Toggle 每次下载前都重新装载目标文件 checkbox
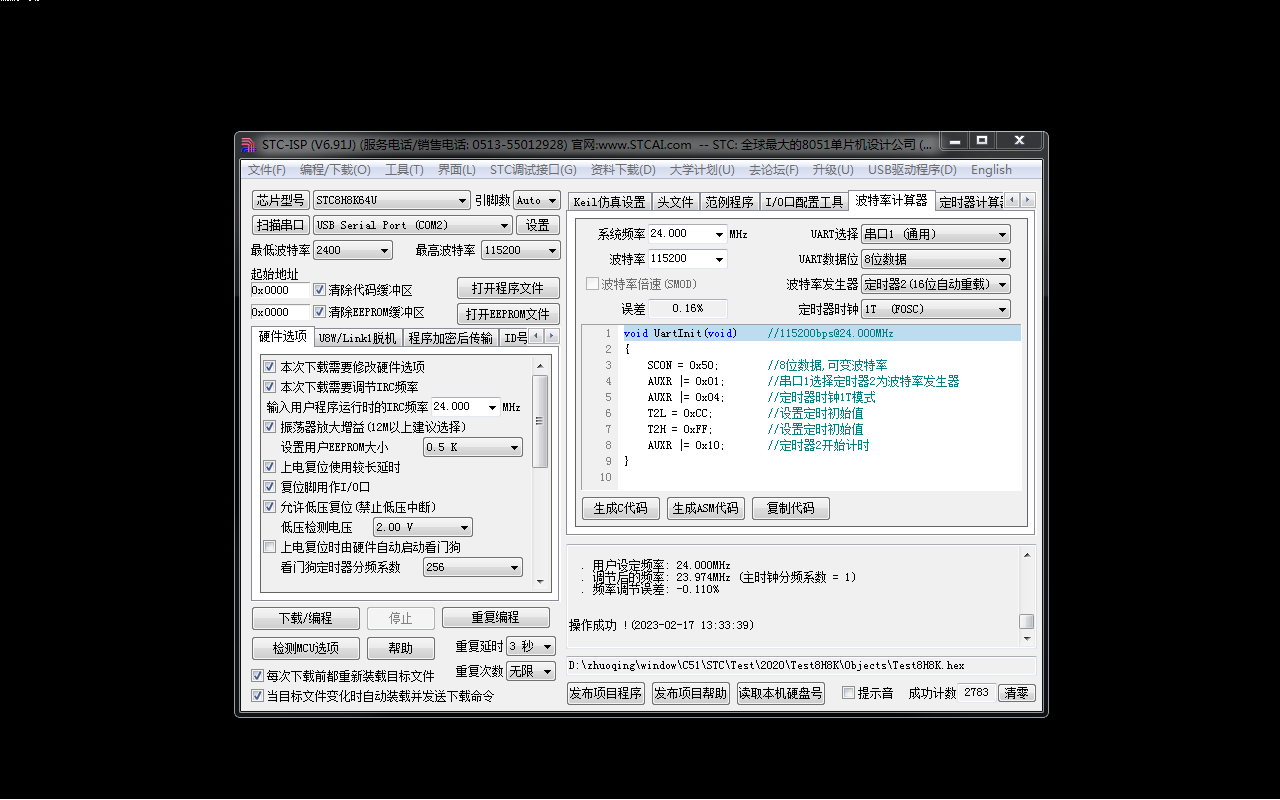The height and width of the screenshot is (800, 1280). 258,676
